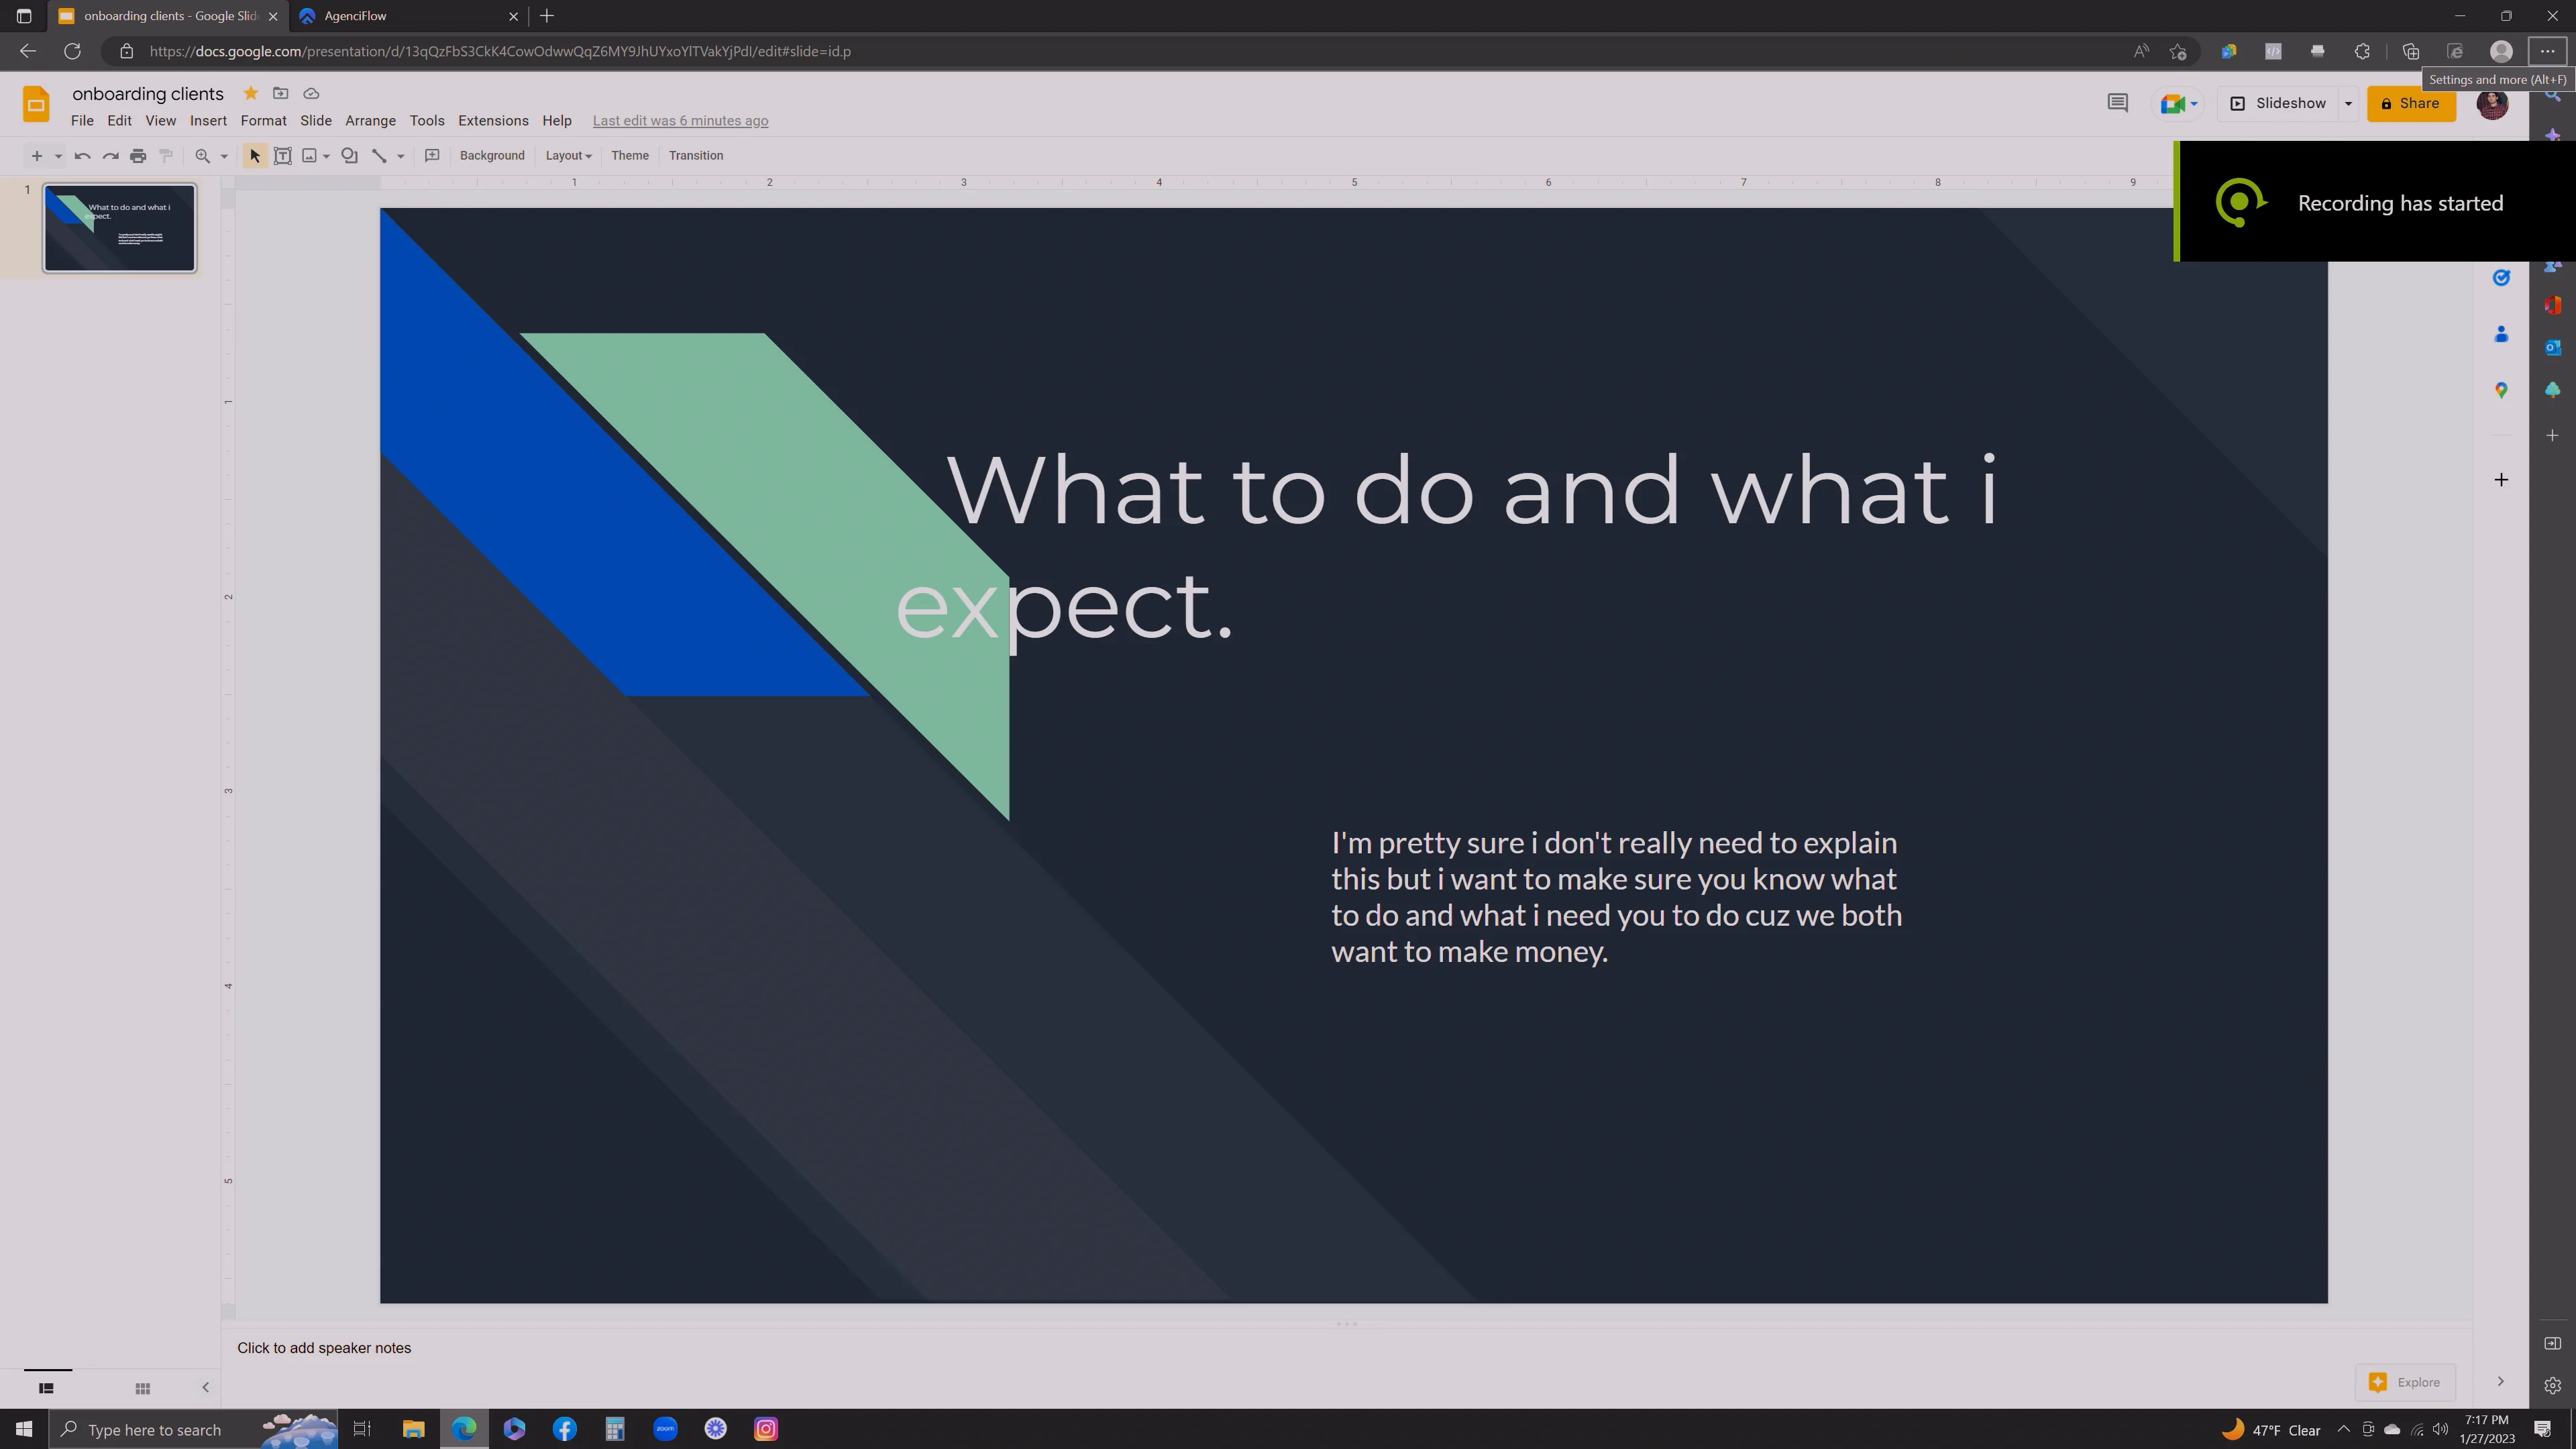Screen dimensions: 2576x1449
Task: Click the cloud document status icon
Action: pyautogui.click(x=311, y=93)
